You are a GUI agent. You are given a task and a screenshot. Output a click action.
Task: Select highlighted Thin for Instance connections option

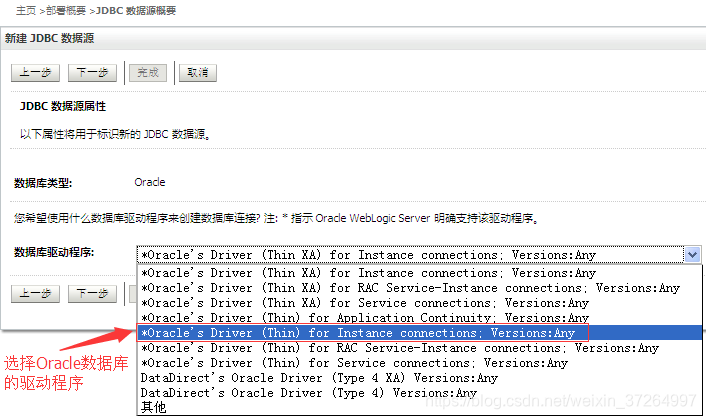[419, 333]
